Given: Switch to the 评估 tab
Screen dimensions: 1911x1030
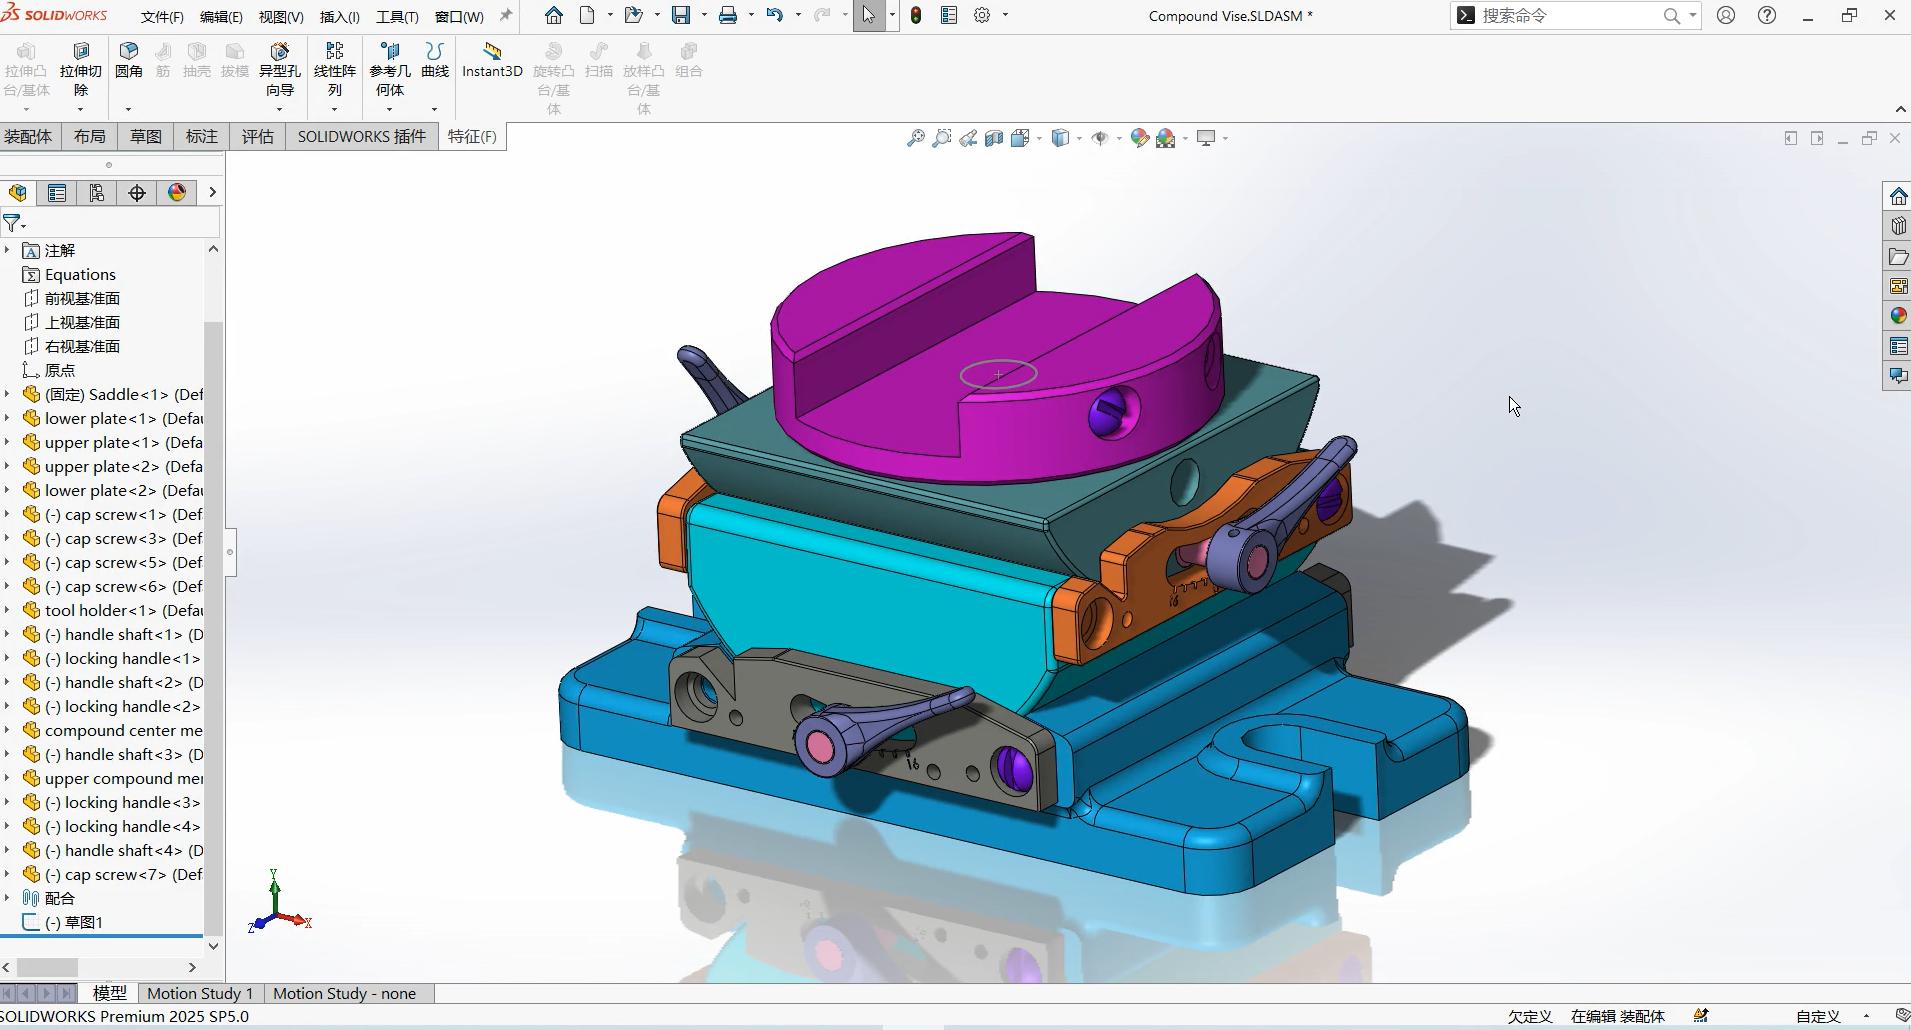Looking at the screenshot, I should click(x=257, y=137).
